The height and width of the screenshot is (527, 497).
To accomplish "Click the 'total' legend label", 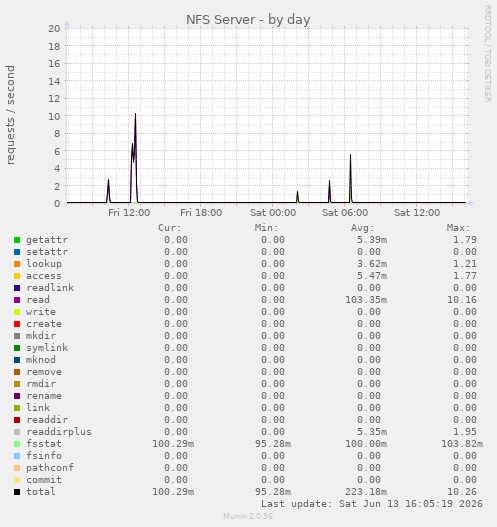I will pos(41,492).
